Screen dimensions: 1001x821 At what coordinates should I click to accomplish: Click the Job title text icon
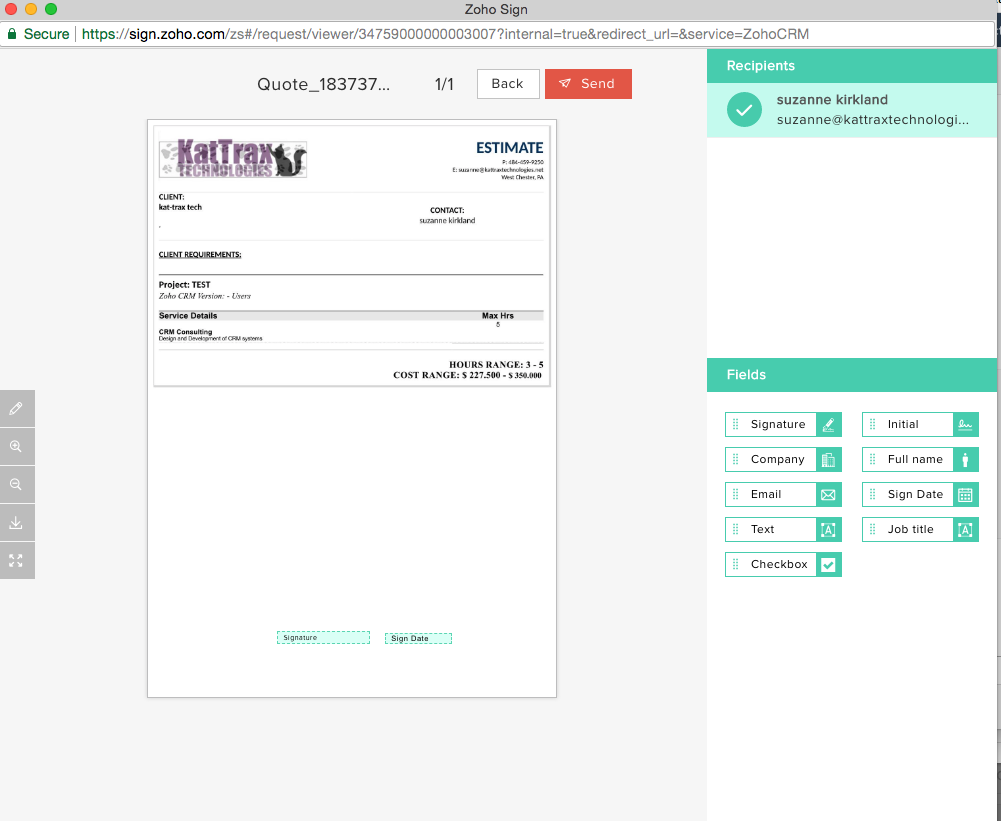tap(966, 529)
